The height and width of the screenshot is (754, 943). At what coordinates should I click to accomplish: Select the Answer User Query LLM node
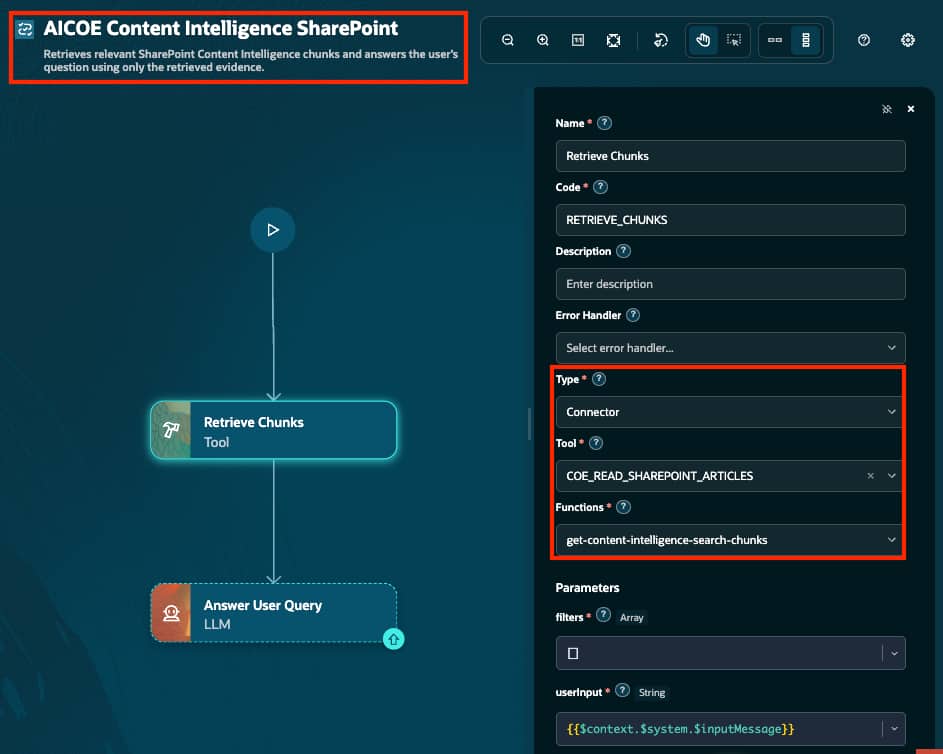coord(274,613)
